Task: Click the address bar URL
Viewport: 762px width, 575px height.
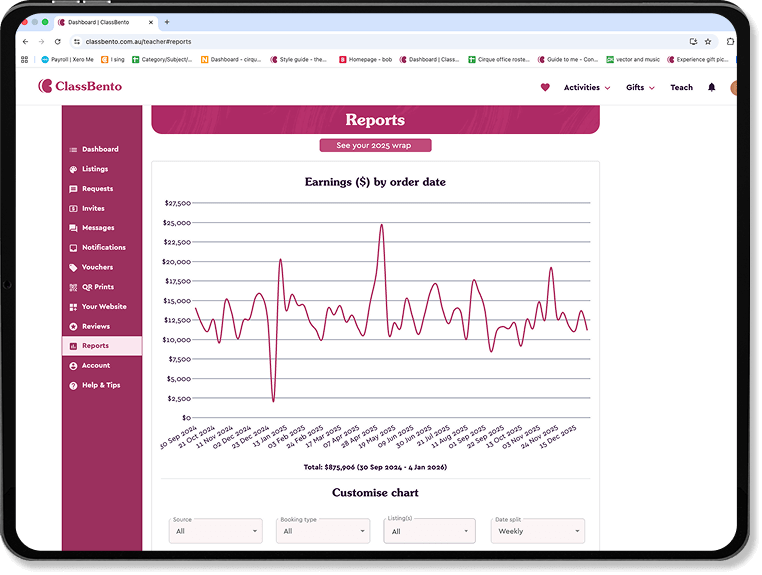Action: point(139,42)
